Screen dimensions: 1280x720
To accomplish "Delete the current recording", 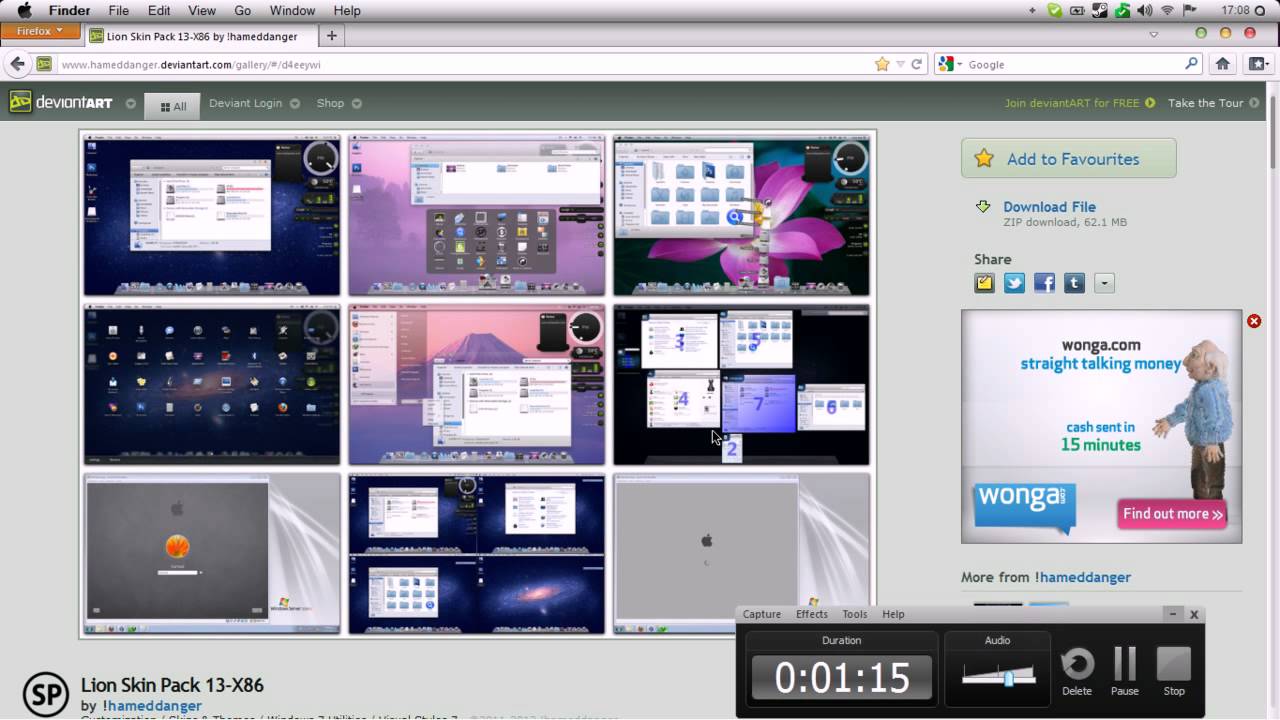I will click(x=1077, y=671).
